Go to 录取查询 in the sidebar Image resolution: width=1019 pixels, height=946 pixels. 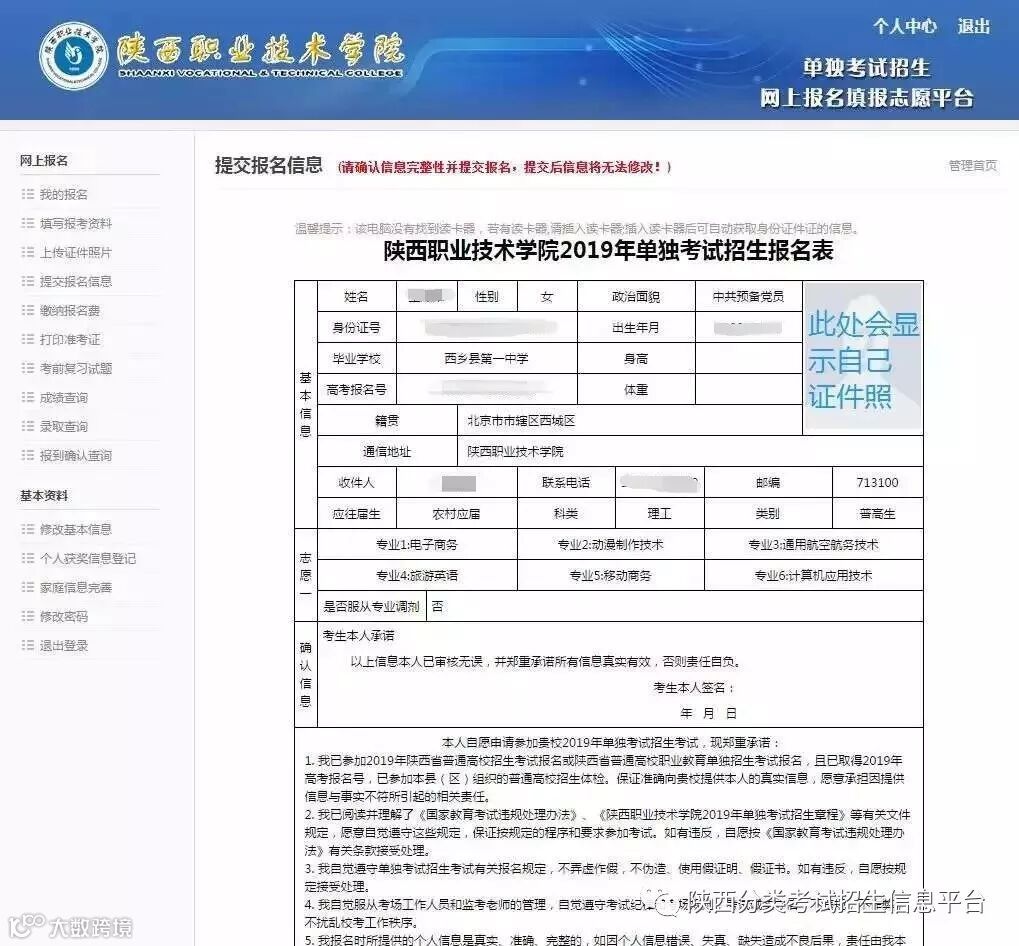pos(64,427)
